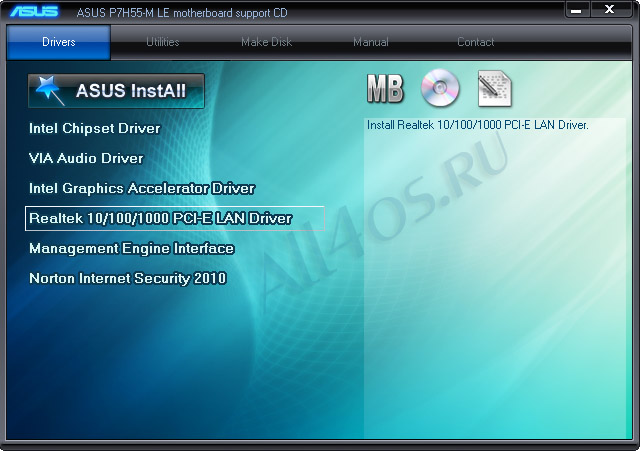Select the Contact tab

pos(476,42)
